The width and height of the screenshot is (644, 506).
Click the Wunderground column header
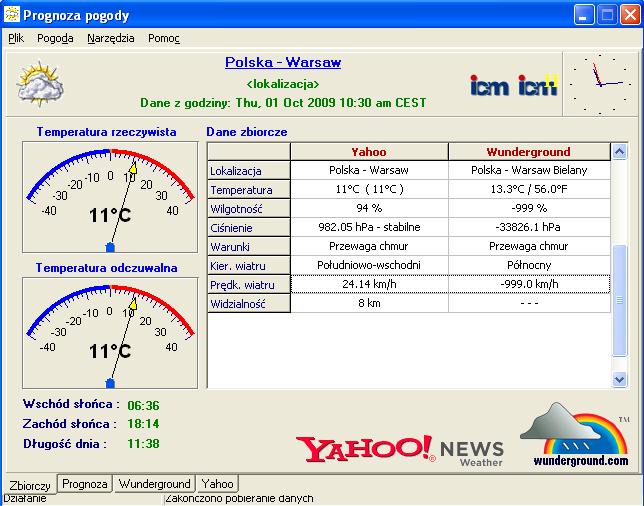(x=529, y=152)
